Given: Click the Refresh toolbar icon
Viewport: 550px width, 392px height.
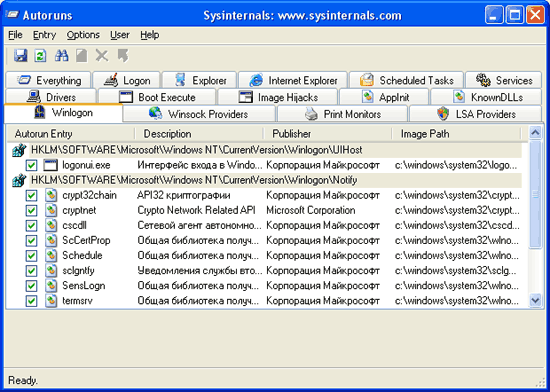Looking at the screenshot, I should point(40,56).
